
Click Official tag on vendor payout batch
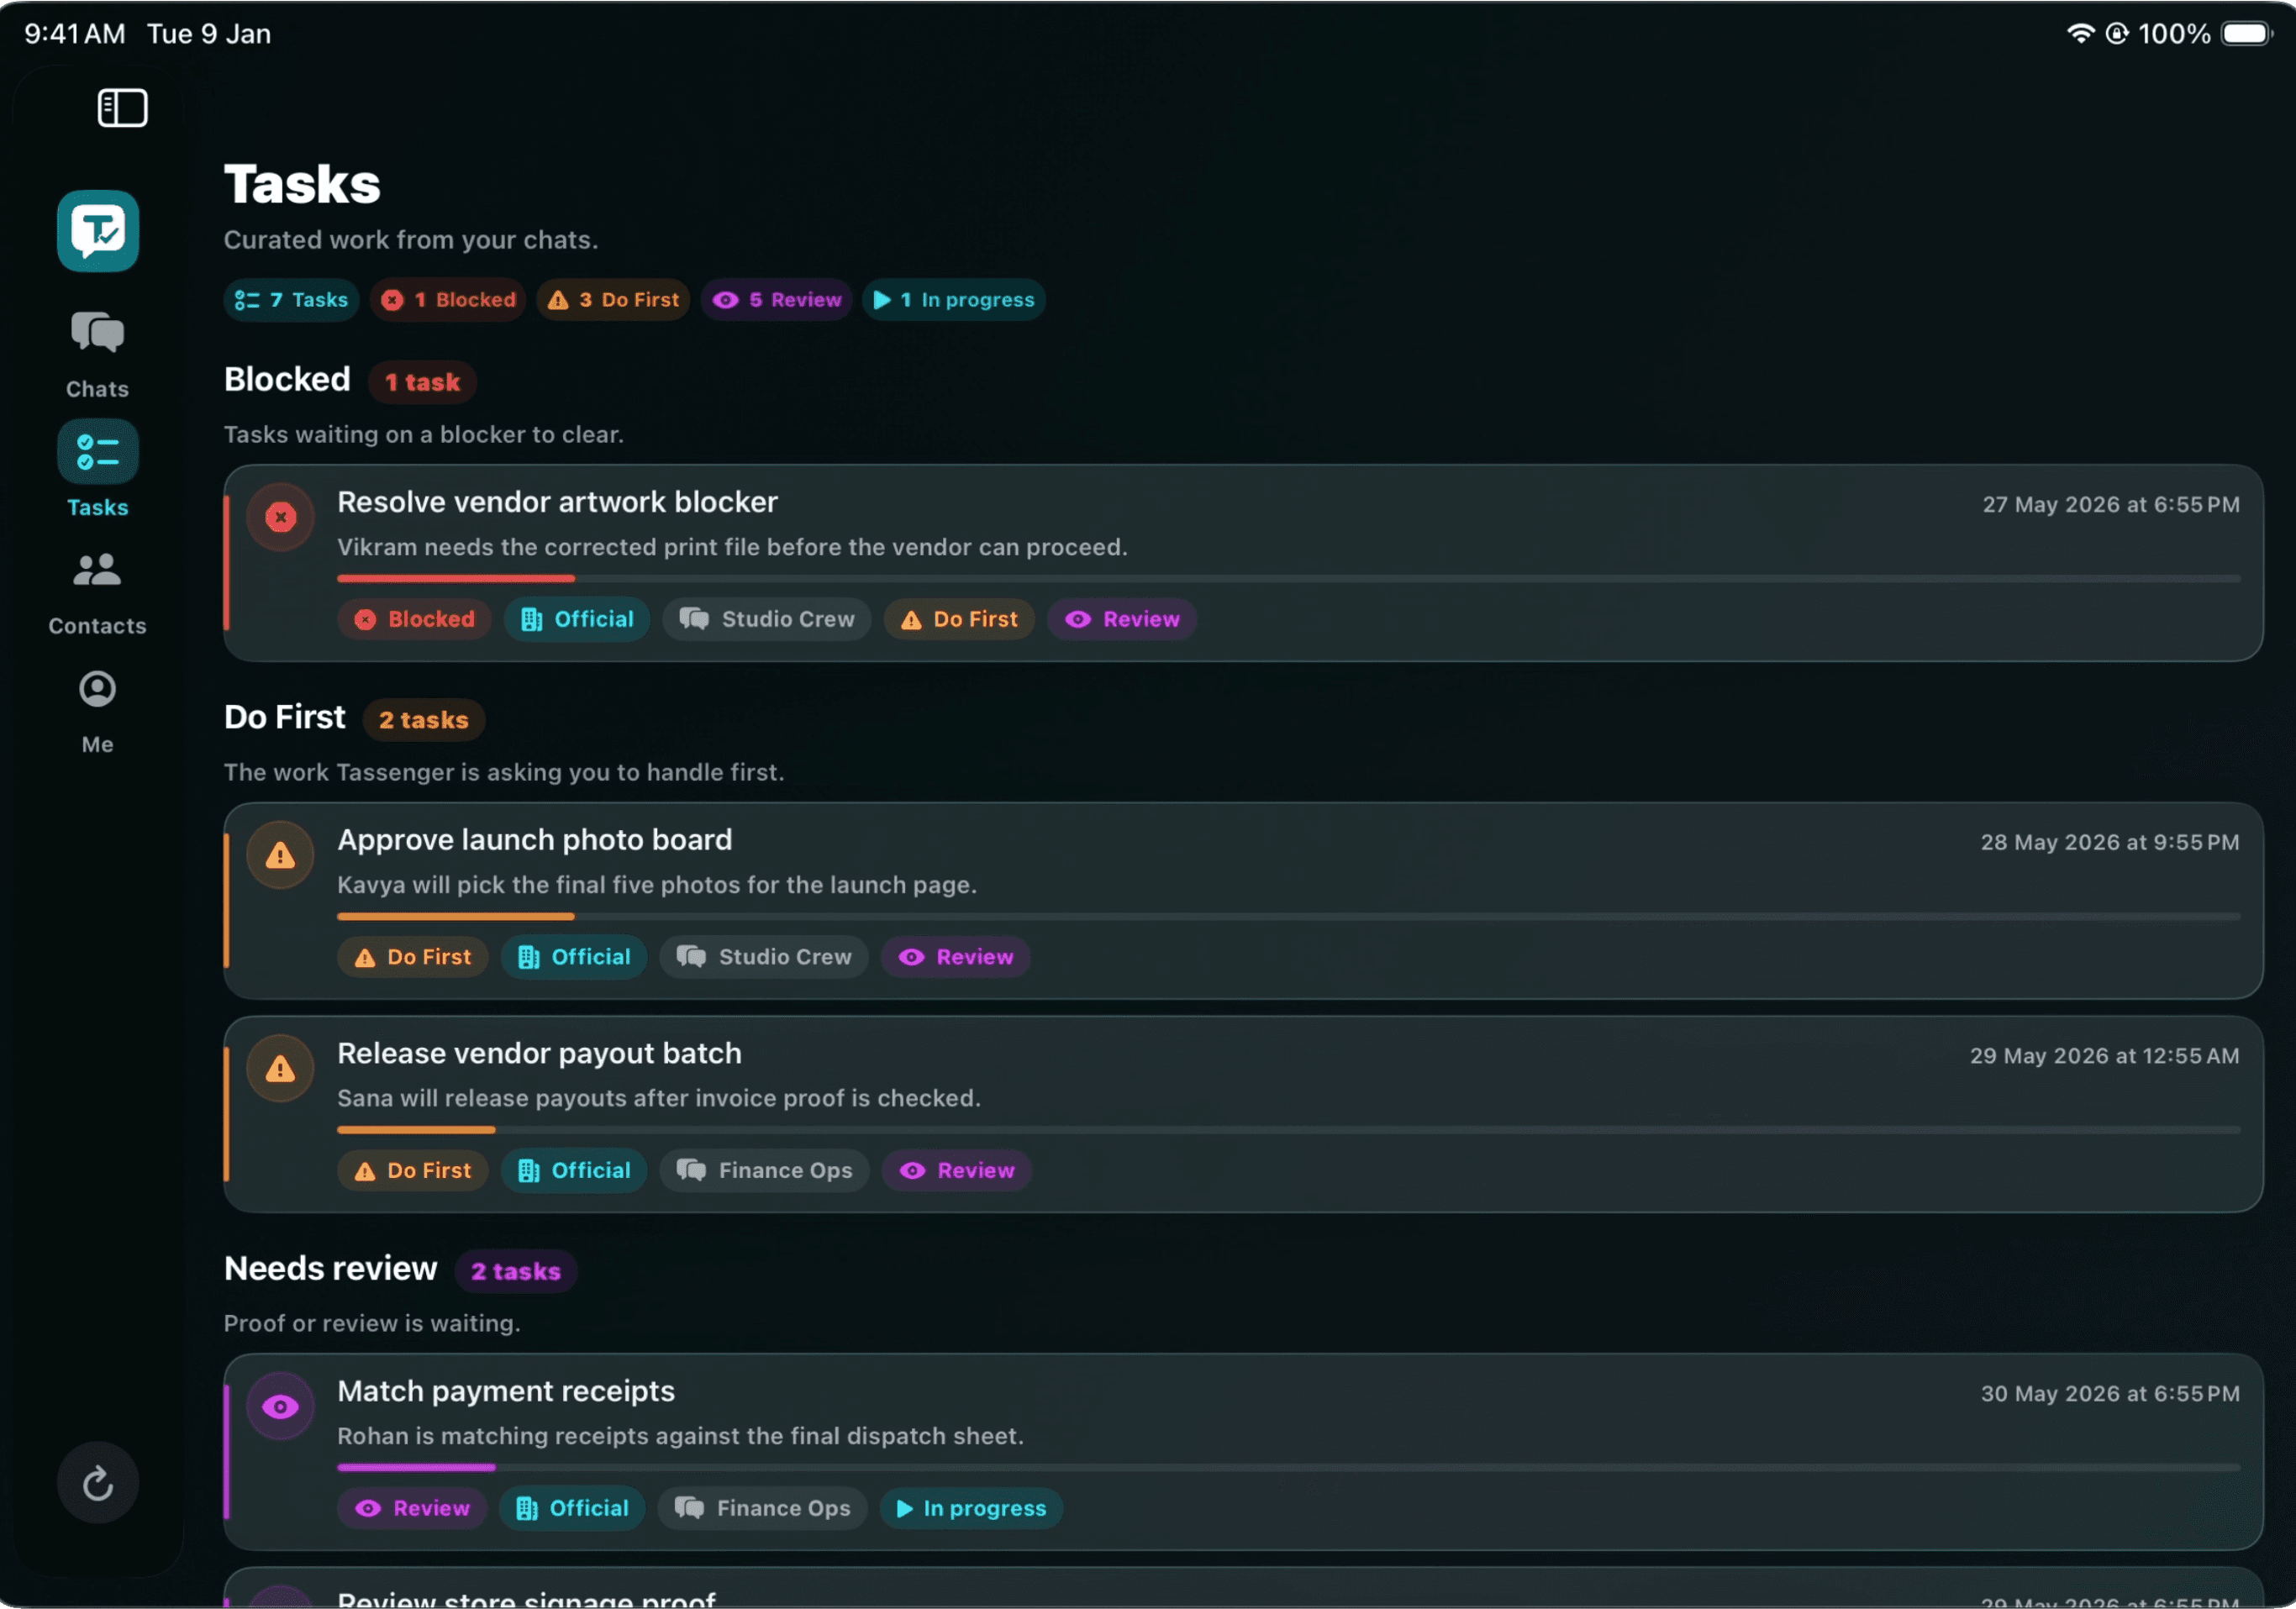[574, 1171]
